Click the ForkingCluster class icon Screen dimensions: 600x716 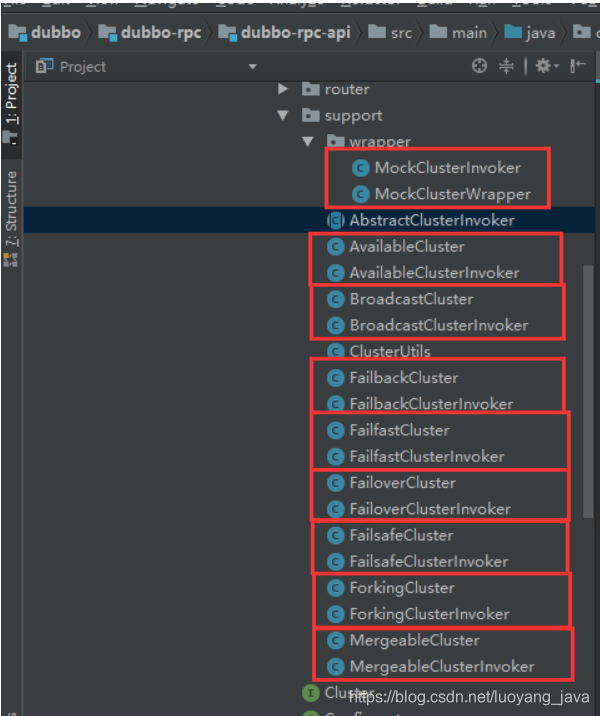pos(336,588)
